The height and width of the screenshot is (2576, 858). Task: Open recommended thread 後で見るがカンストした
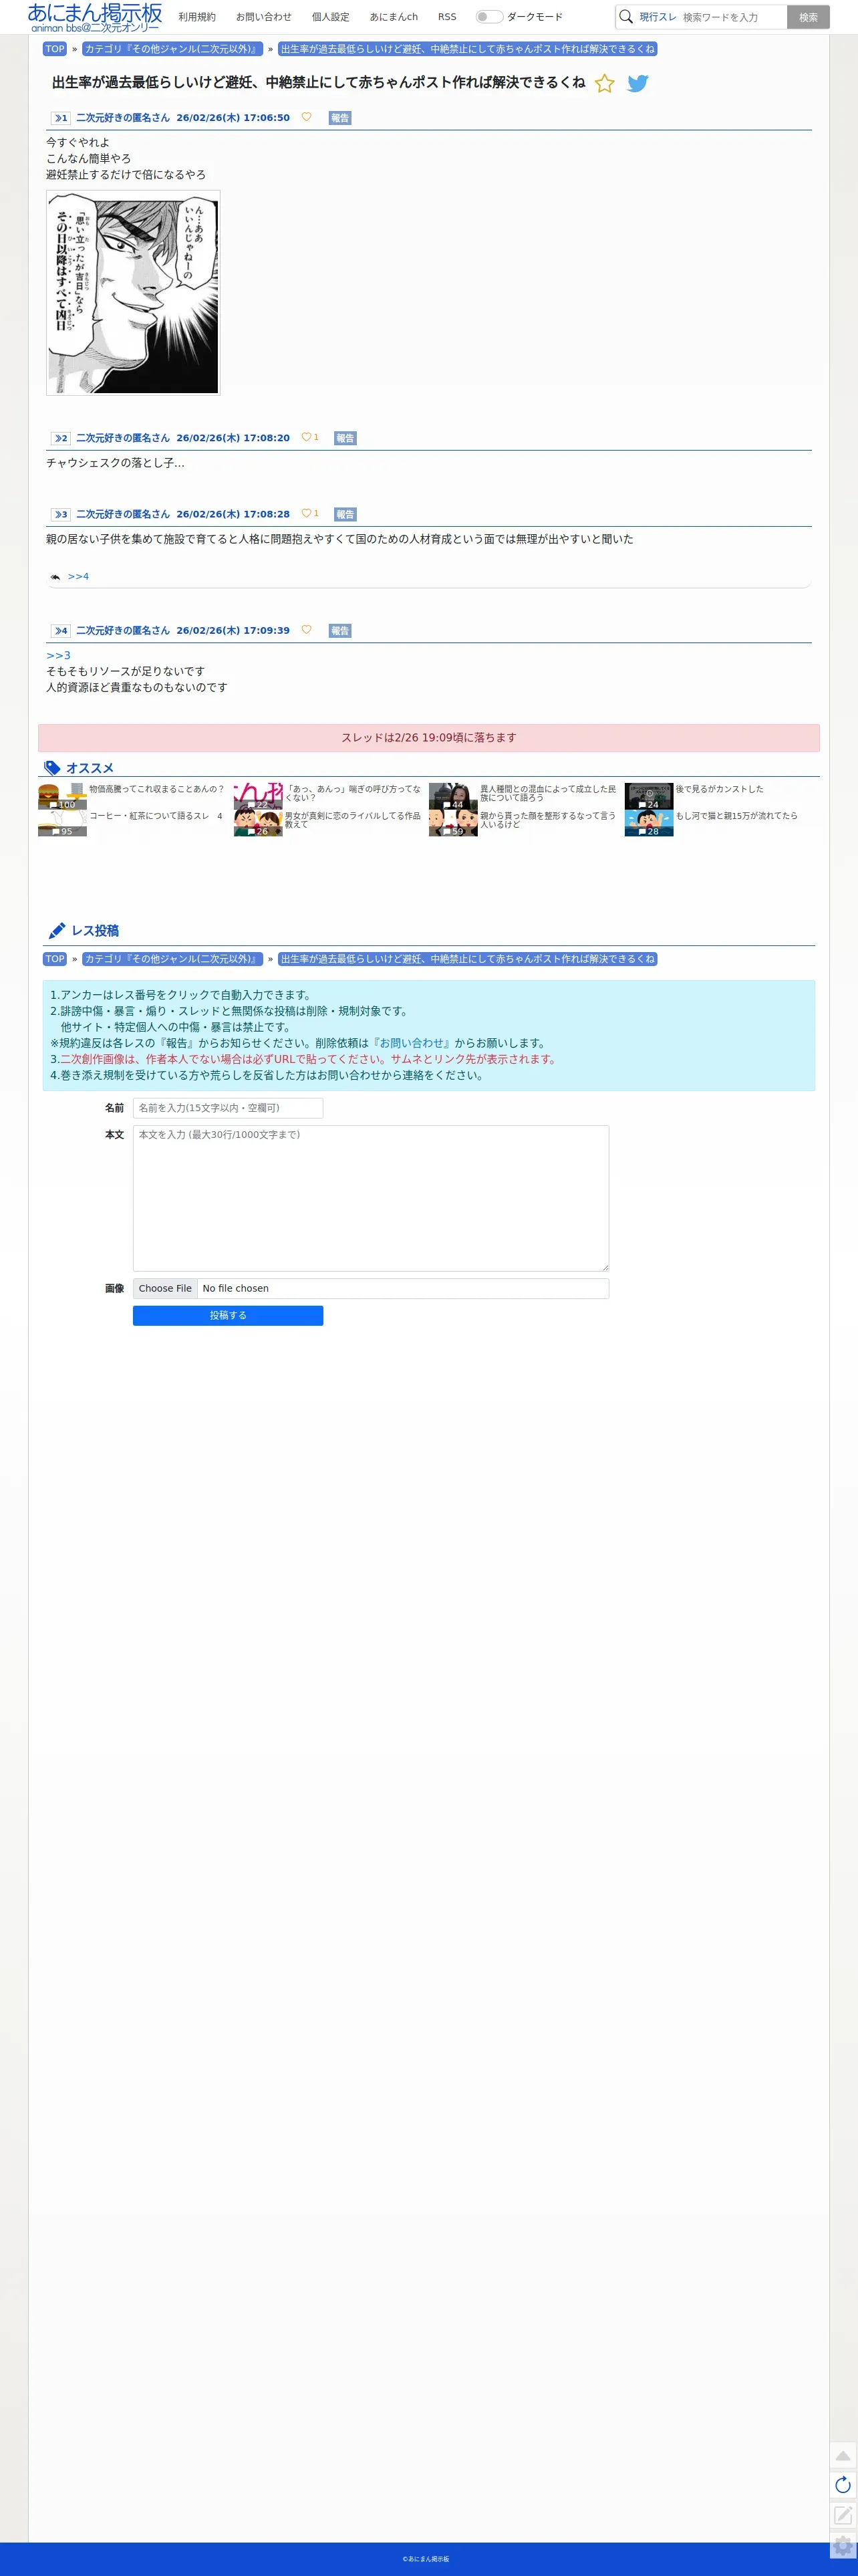(719, 789)
